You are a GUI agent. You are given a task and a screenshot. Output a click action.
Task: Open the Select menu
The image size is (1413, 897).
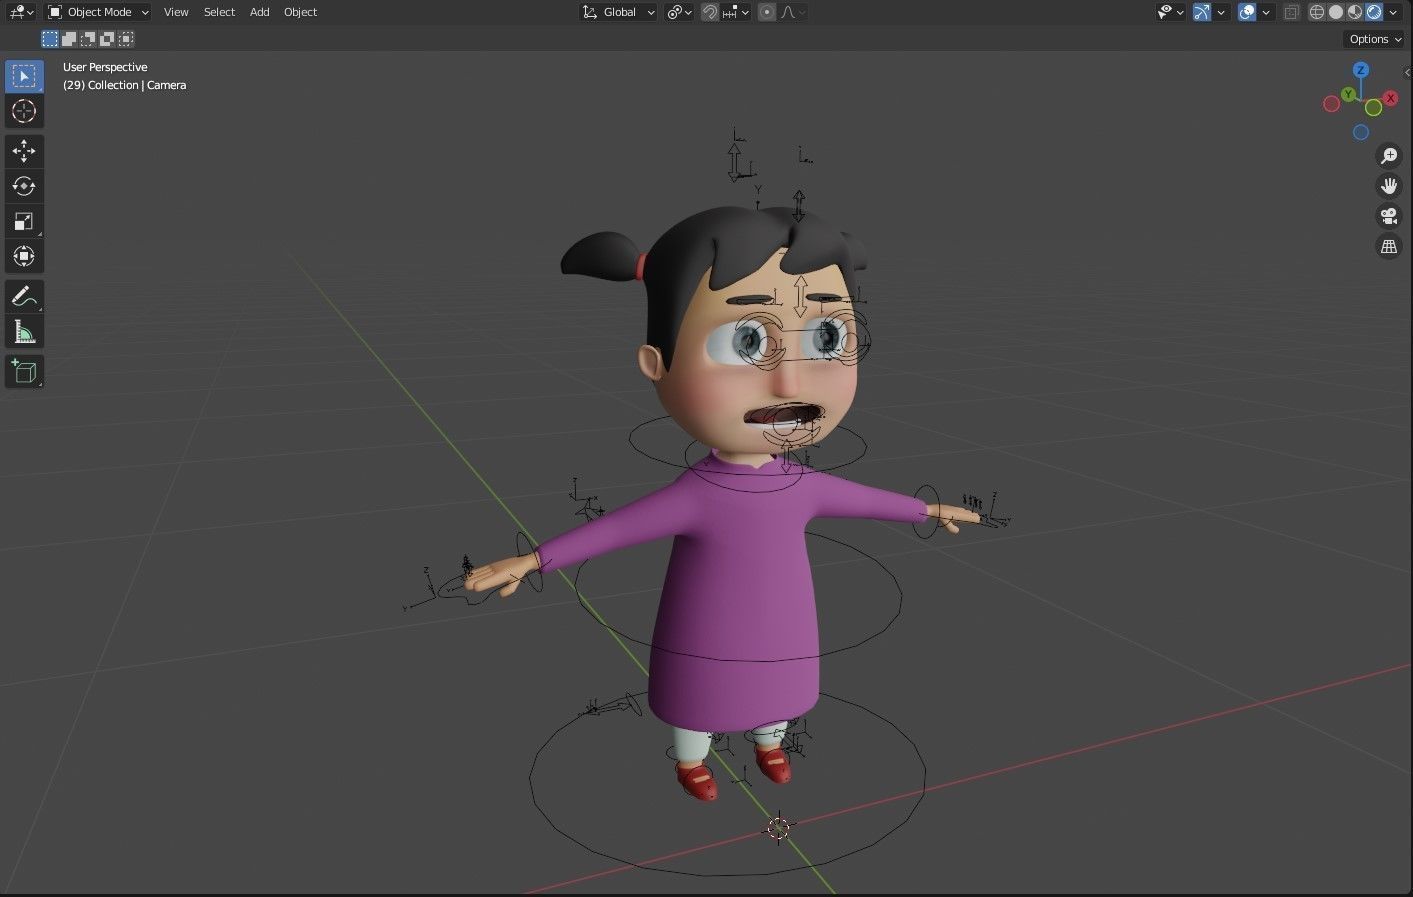pyautogui.click(x=219, y=12)
